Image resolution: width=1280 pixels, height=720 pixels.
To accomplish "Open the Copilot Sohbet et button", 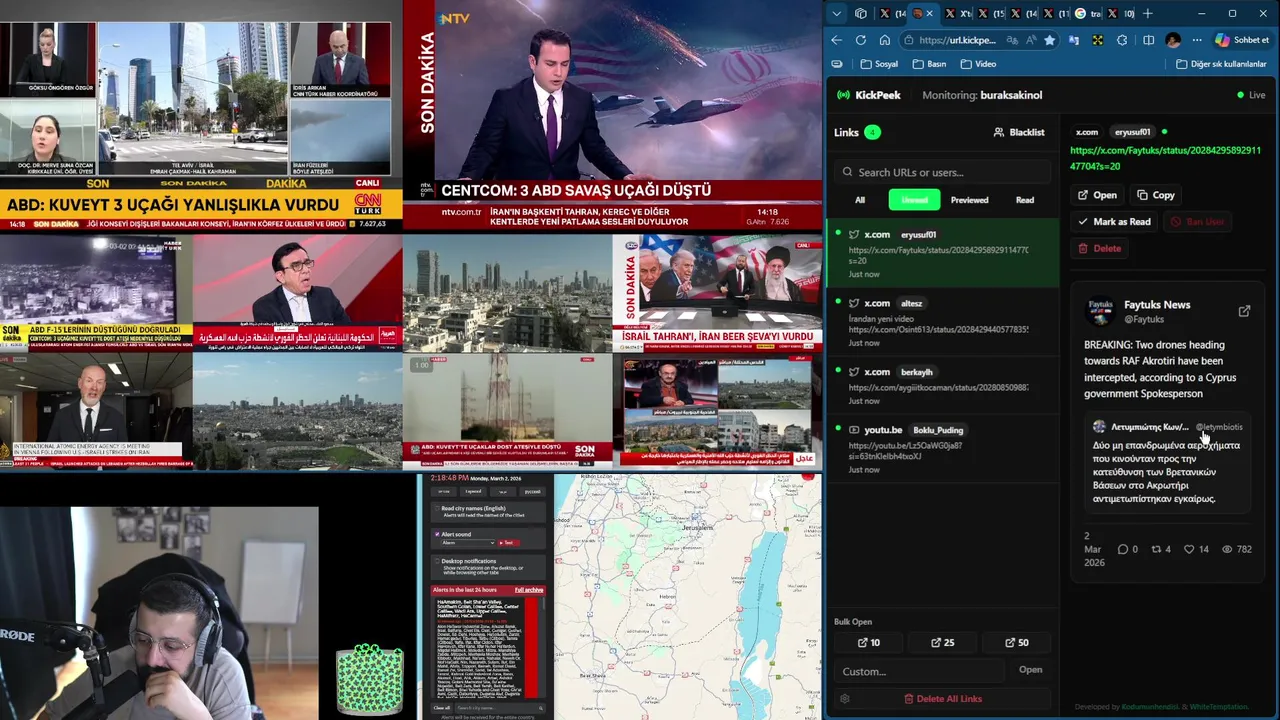I will click(x=1242, y=40).
